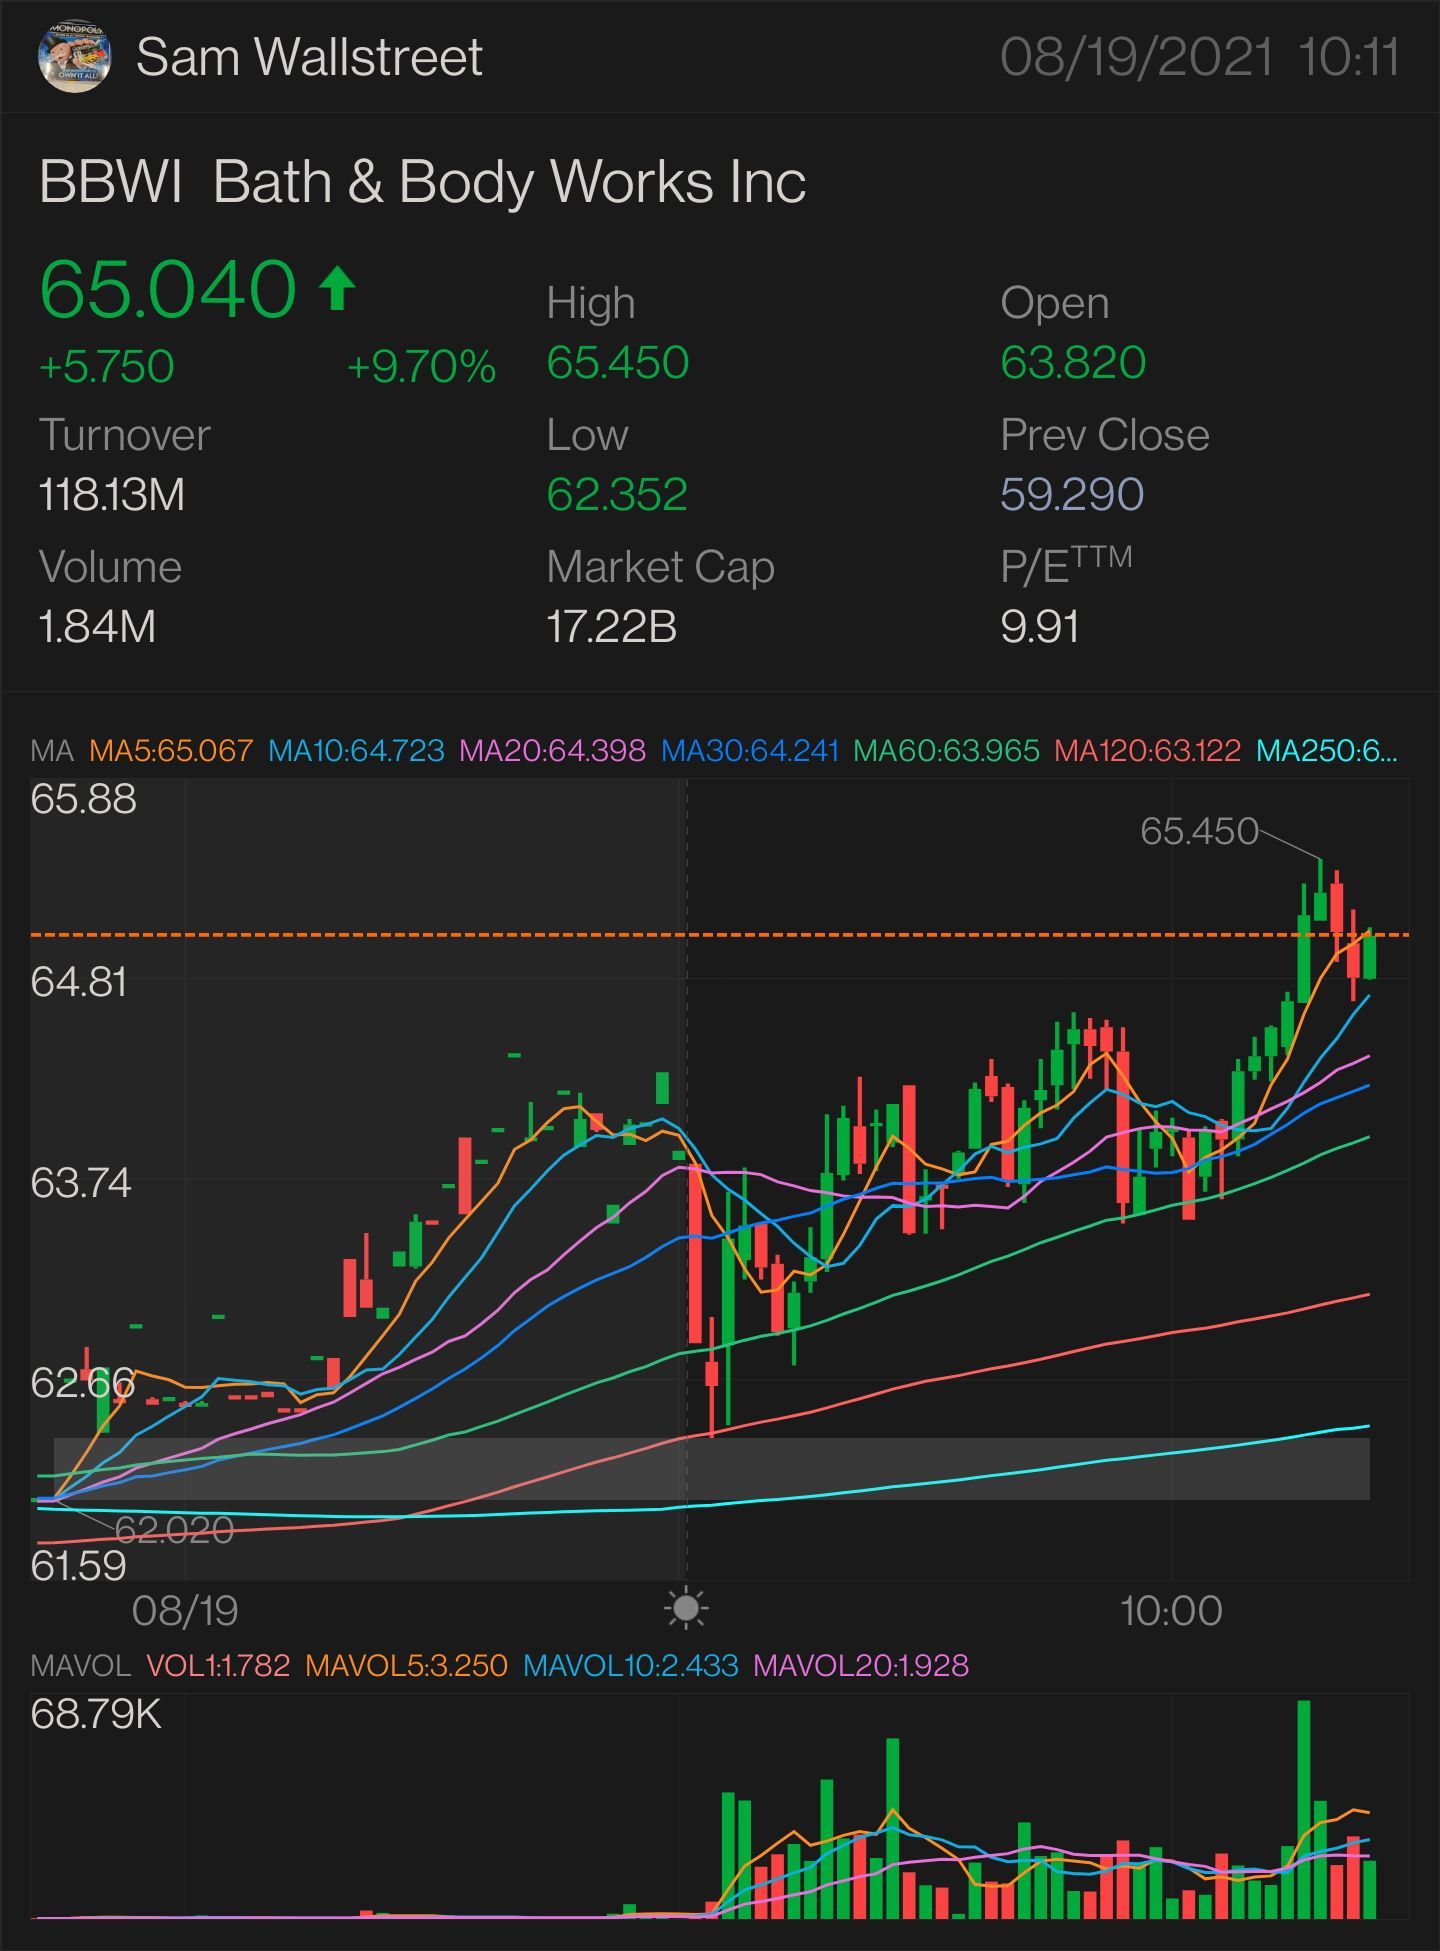This screenshot has width=1440, height=1951.
Task: Tap the 64.81 price axis label
Action: tap(79, 982)
